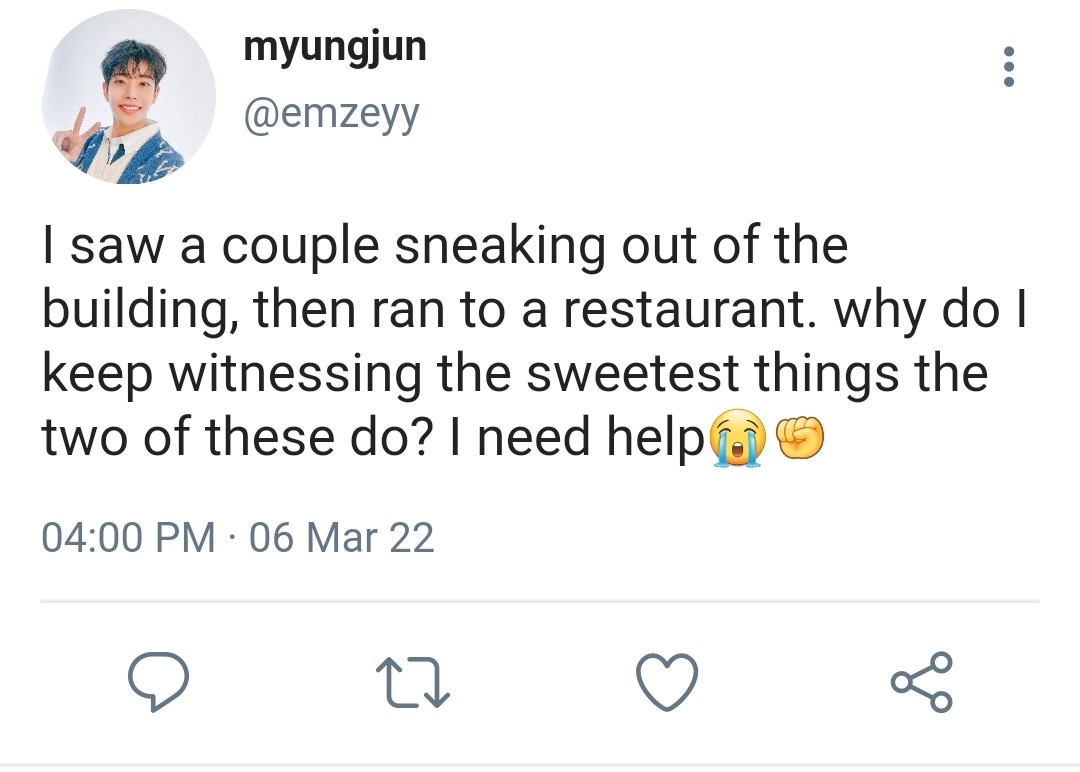Open the @emzeyy handle profile link

332,114
